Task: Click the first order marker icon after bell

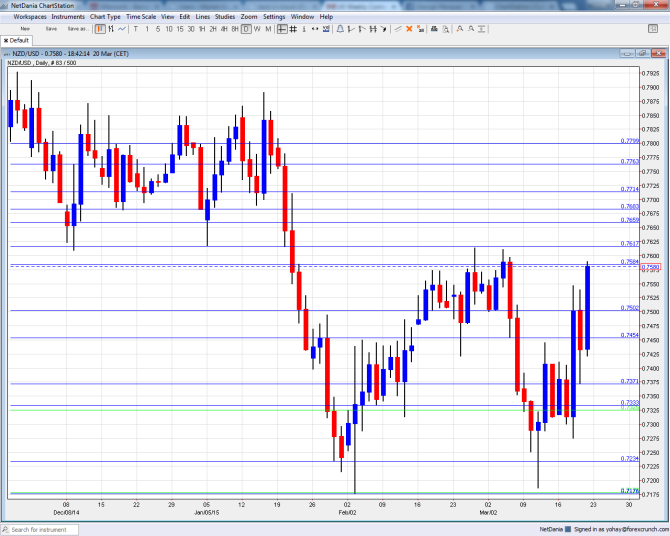Action: click(x=351, y=29)
